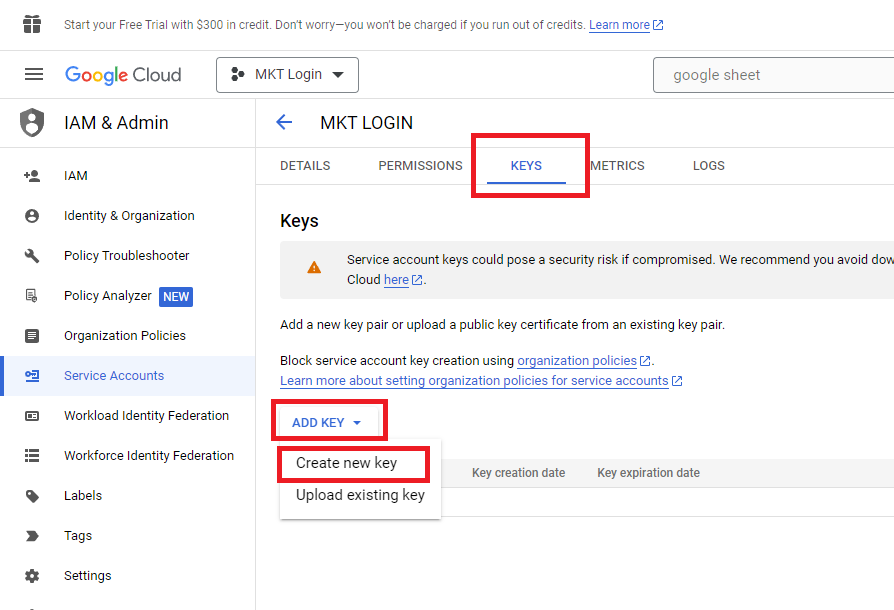Open the MKT Login project selector dropdown
Viewport: 894px width, 610px height.
(287, 75)
